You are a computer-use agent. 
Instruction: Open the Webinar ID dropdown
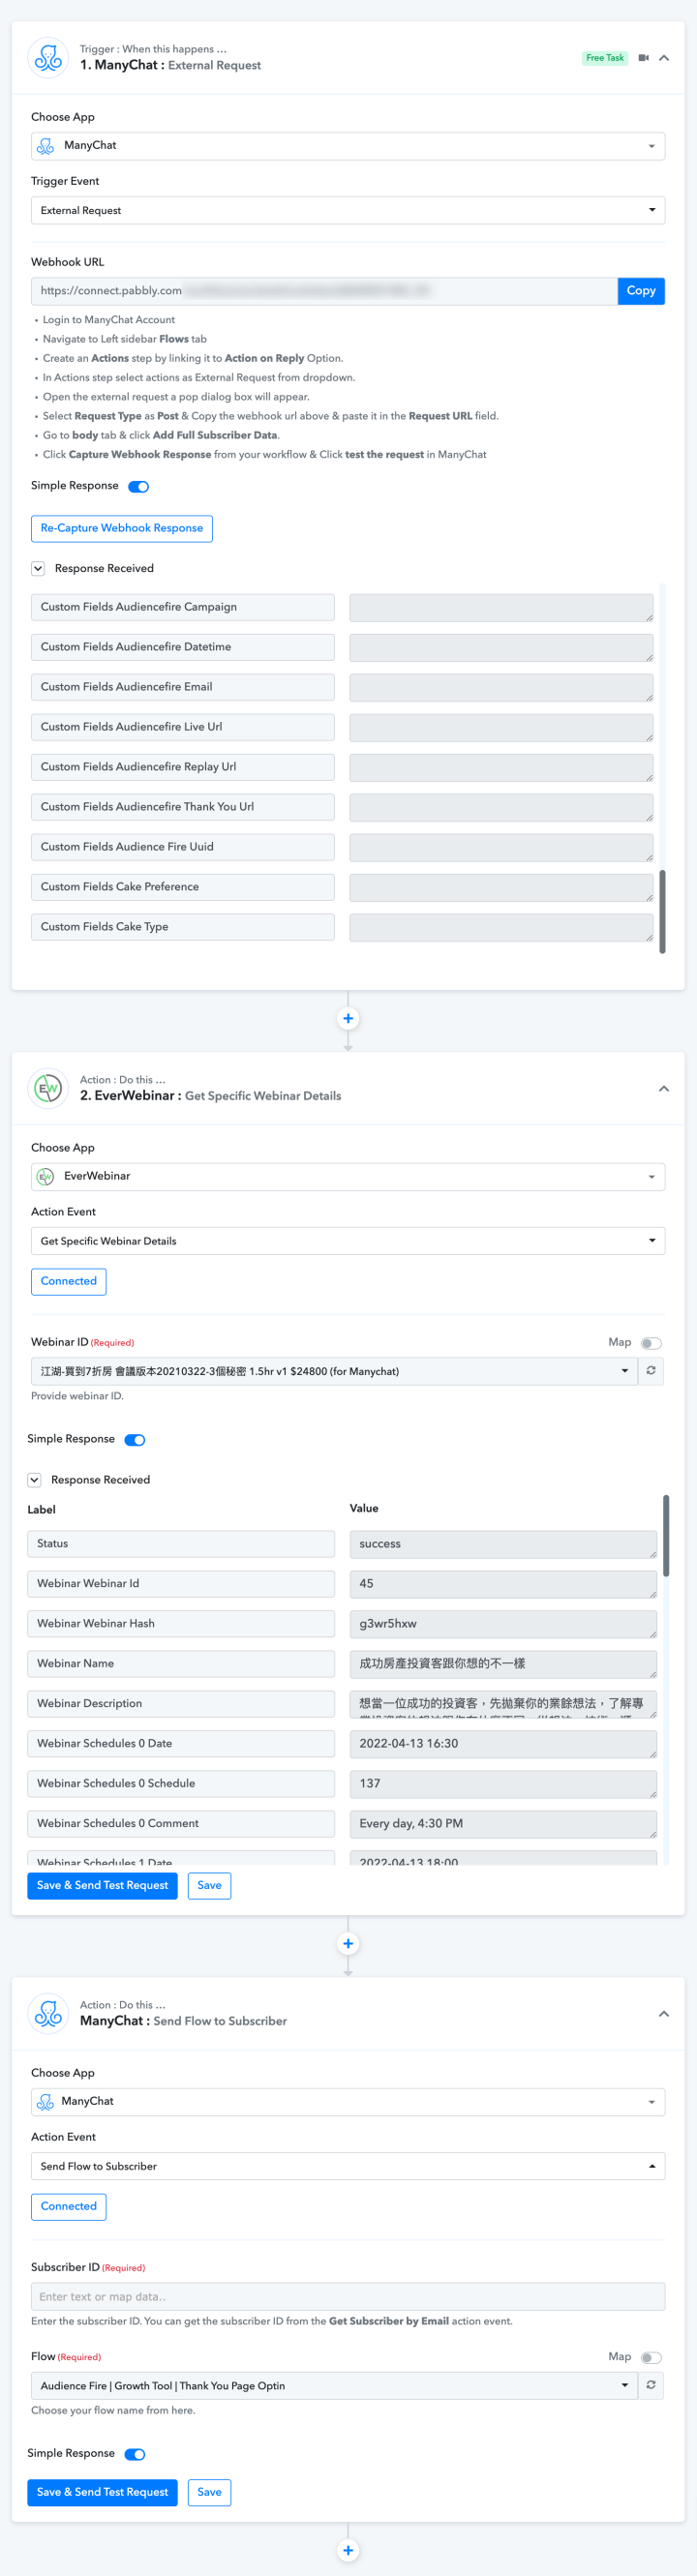(334, 1371)
